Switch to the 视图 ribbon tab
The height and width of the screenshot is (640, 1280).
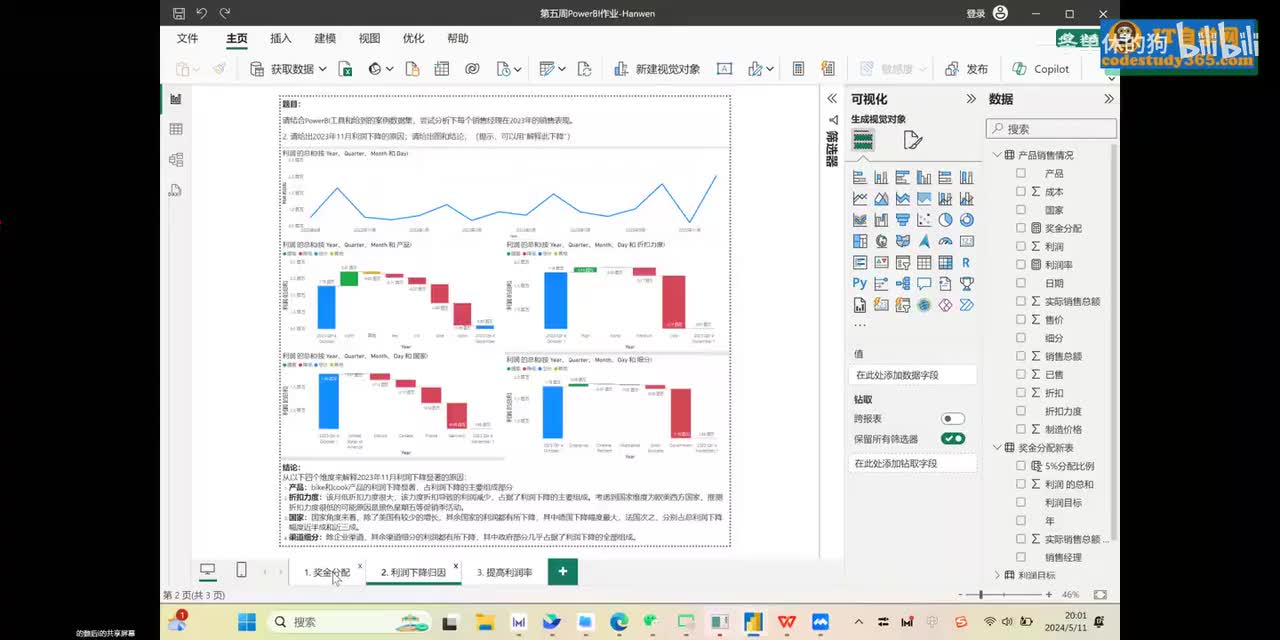coord(369,38)
